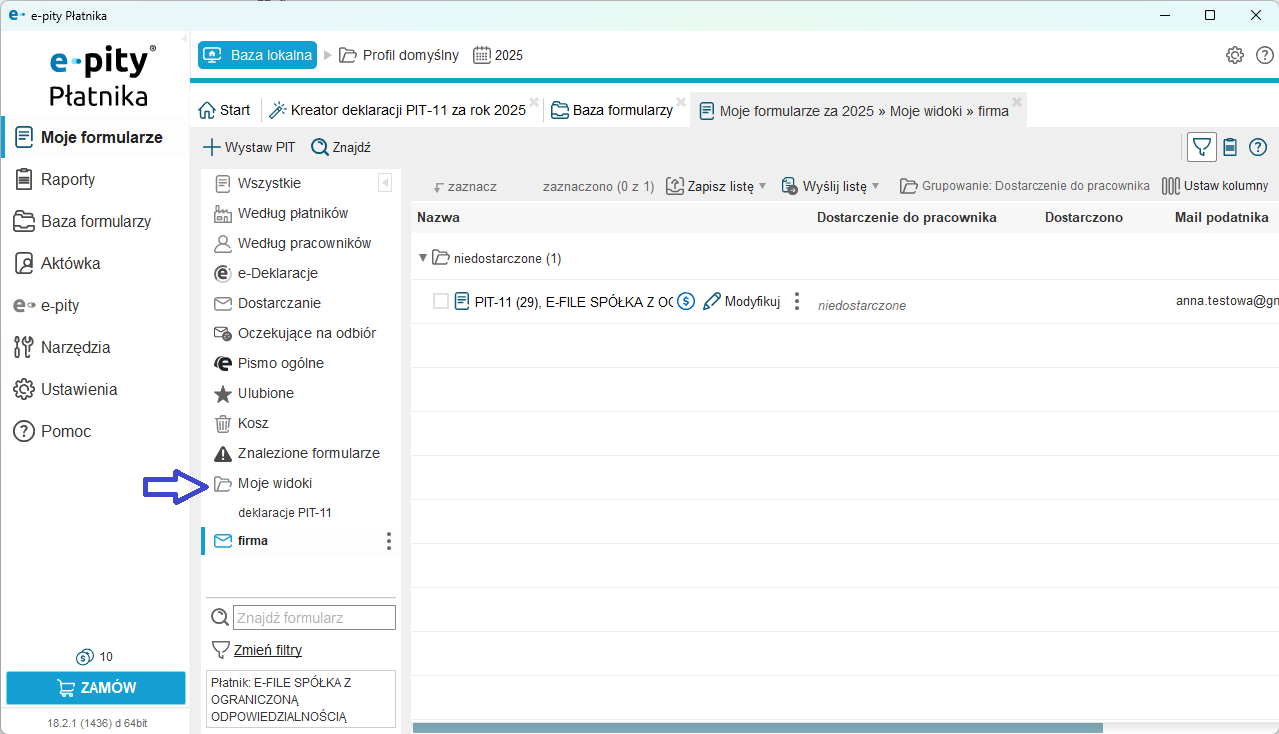Expand the Zapisz listę dropdown
The width and height of the screenshot is (1279, 734).
click(x=762, y=186)
